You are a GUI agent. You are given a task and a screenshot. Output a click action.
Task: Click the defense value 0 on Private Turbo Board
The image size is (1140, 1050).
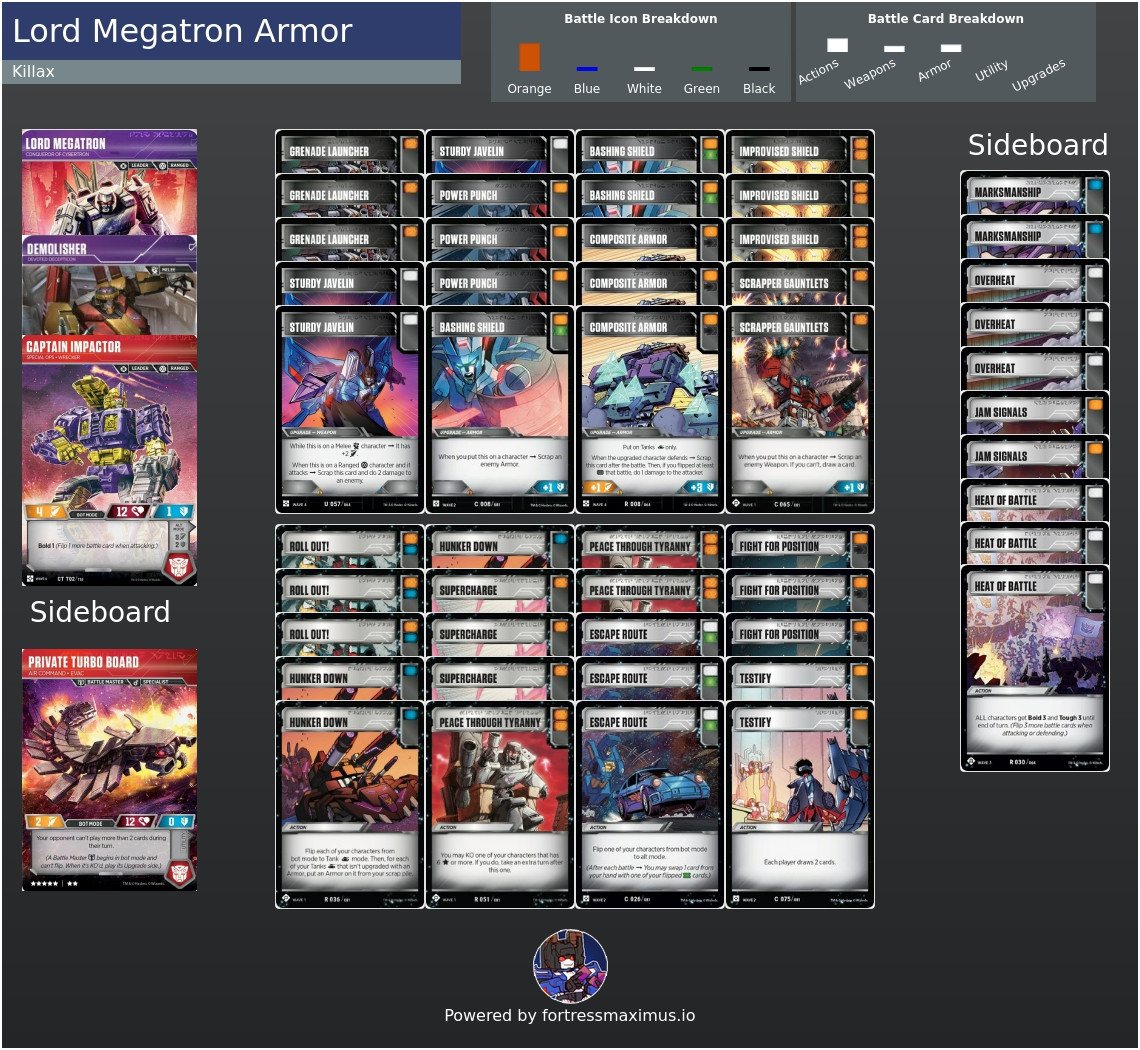(176, 822)
